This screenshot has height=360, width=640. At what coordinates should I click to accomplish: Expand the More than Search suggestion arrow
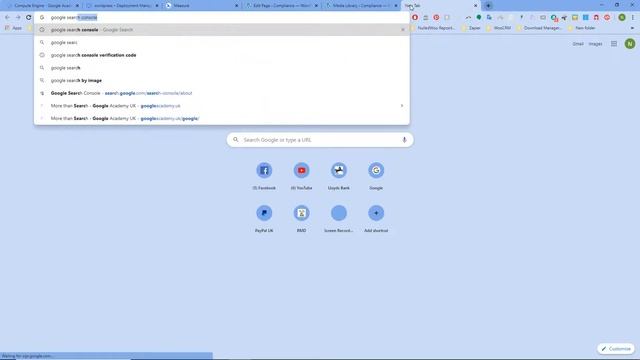click(402, 106)
